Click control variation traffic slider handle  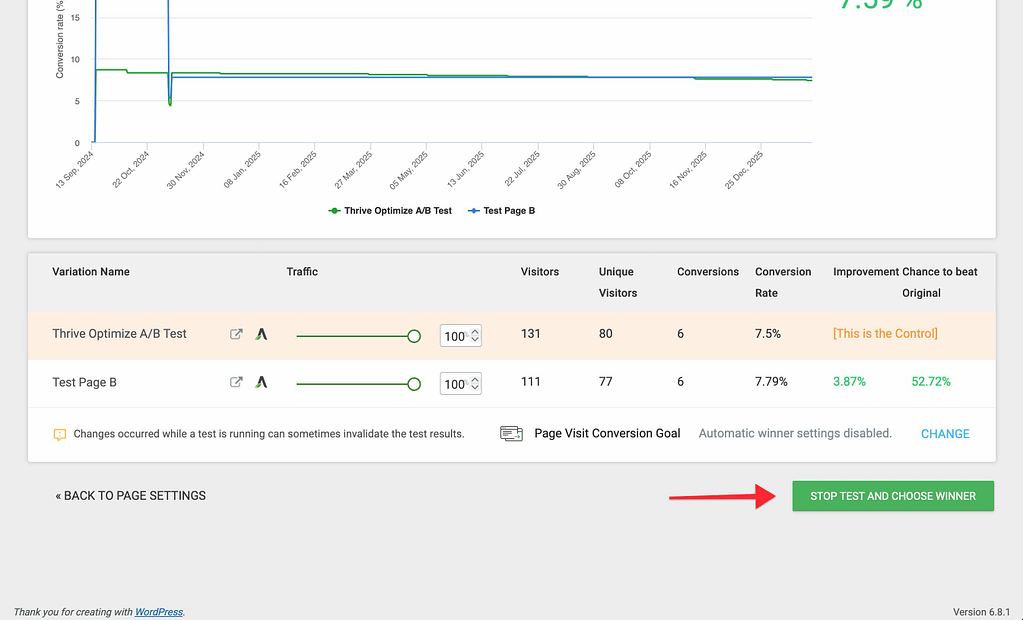click(x=414, y=336)
